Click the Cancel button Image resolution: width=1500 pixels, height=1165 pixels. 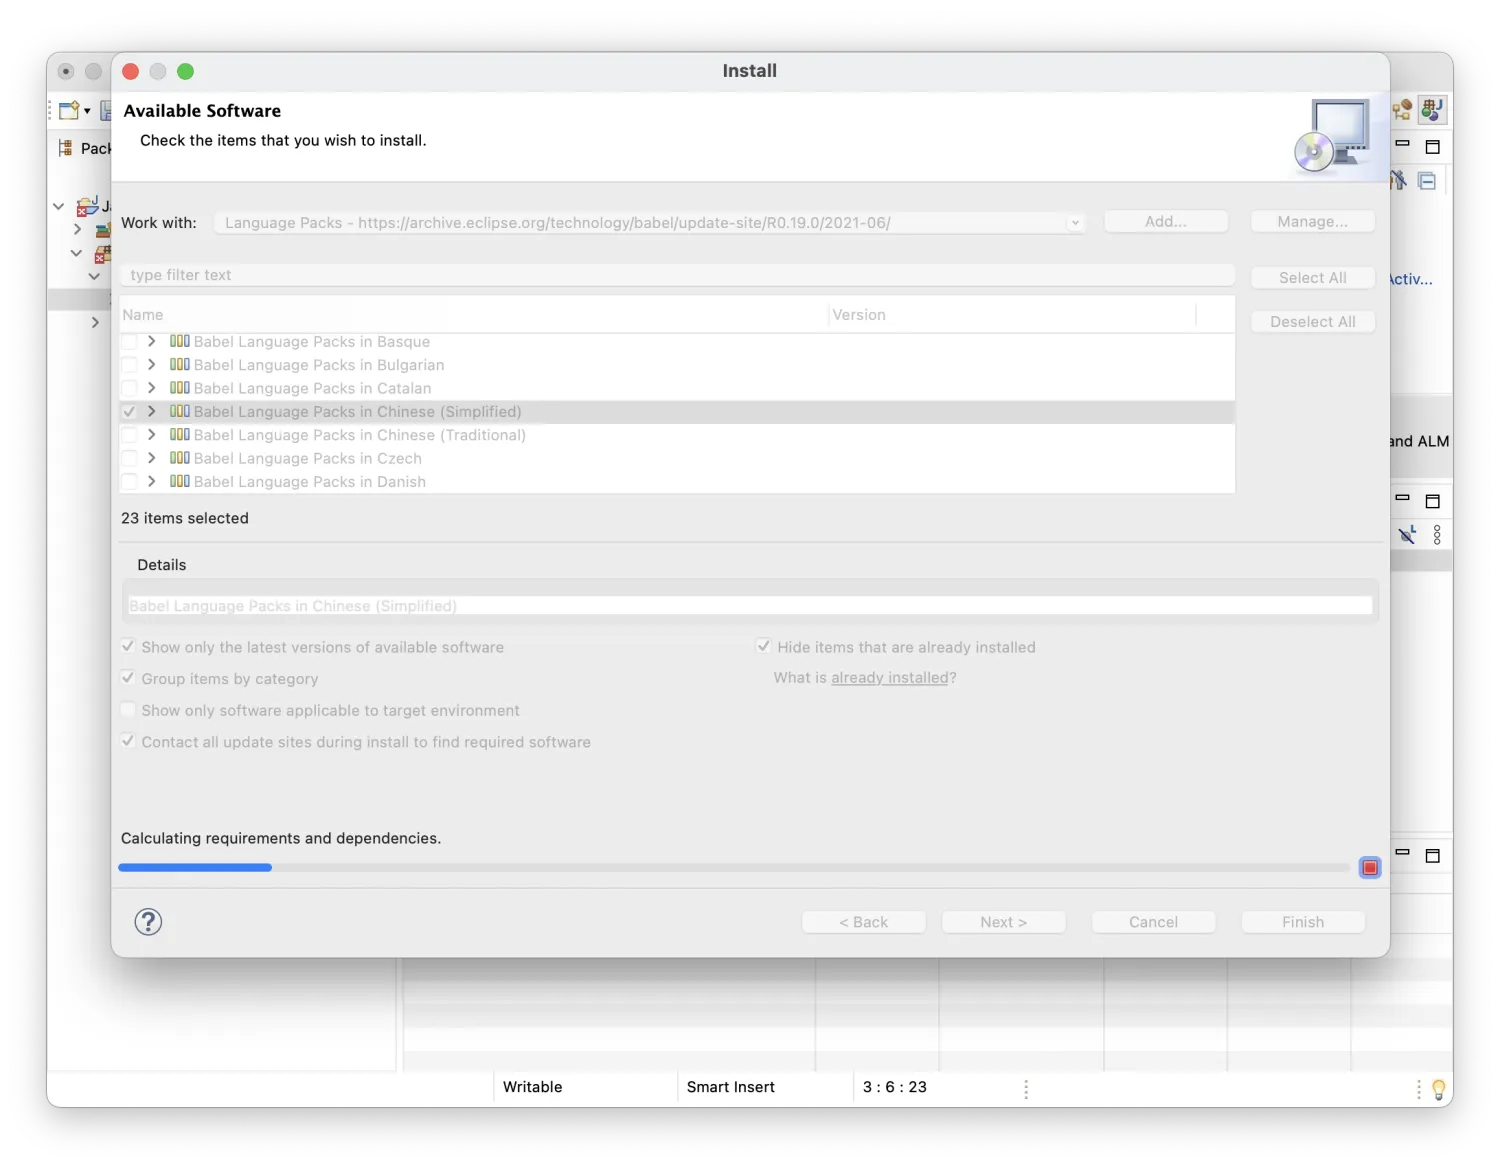tap(1153, 922)
